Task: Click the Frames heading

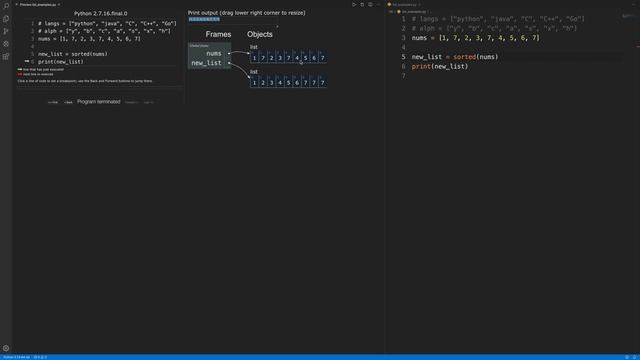Action: (218, 34)
